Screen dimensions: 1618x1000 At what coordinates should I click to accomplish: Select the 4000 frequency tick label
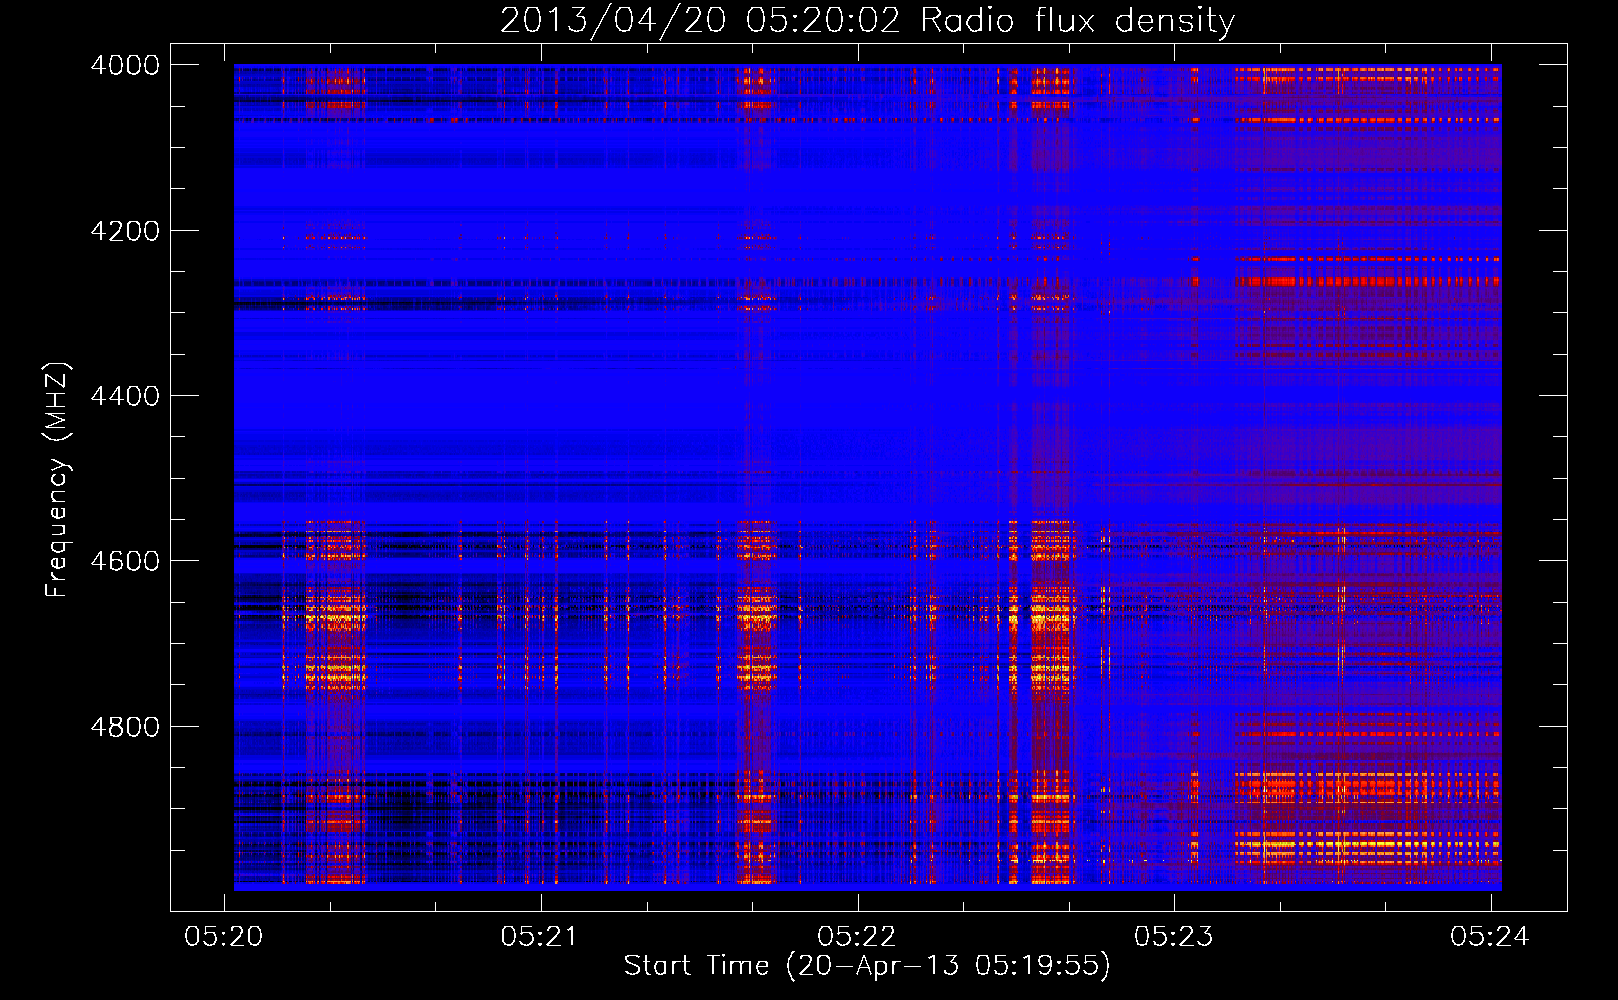pyautogui.click(x=125, y=65)
